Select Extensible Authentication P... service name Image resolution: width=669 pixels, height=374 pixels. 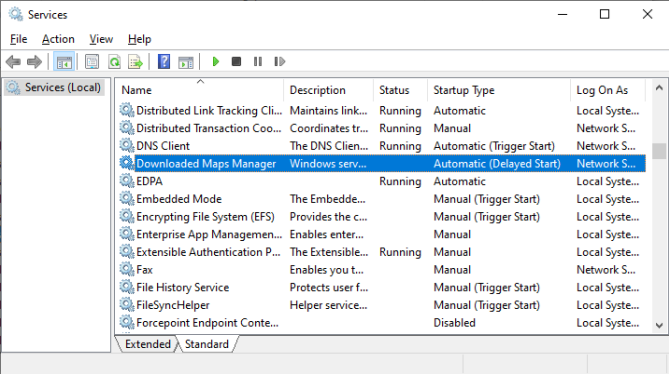click(x=208, y=252)
